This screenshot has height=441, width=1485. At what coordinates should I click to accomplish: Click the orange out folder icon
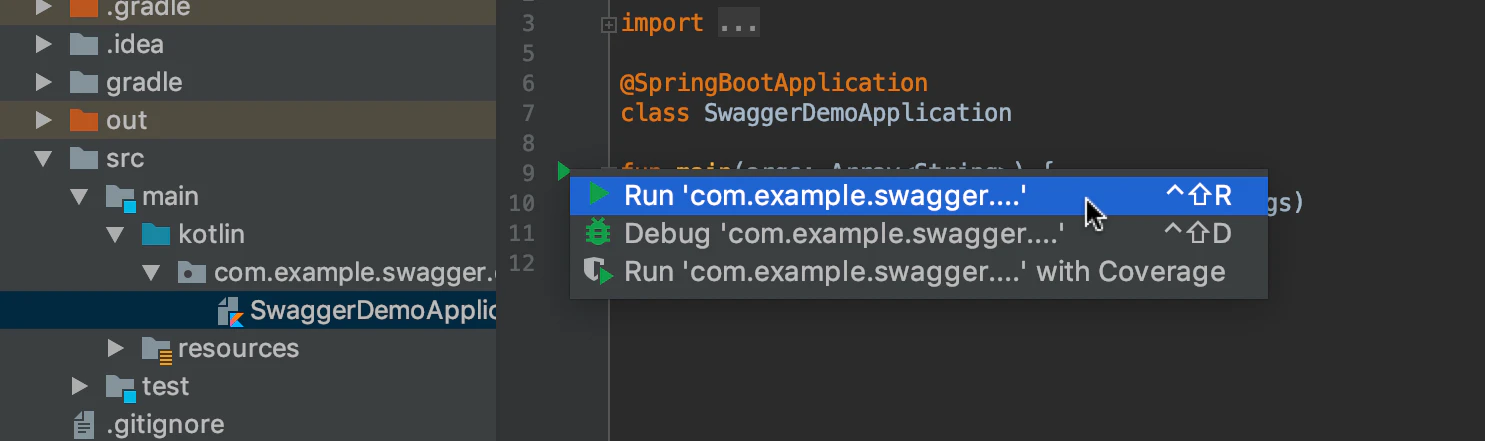point(83,120)
